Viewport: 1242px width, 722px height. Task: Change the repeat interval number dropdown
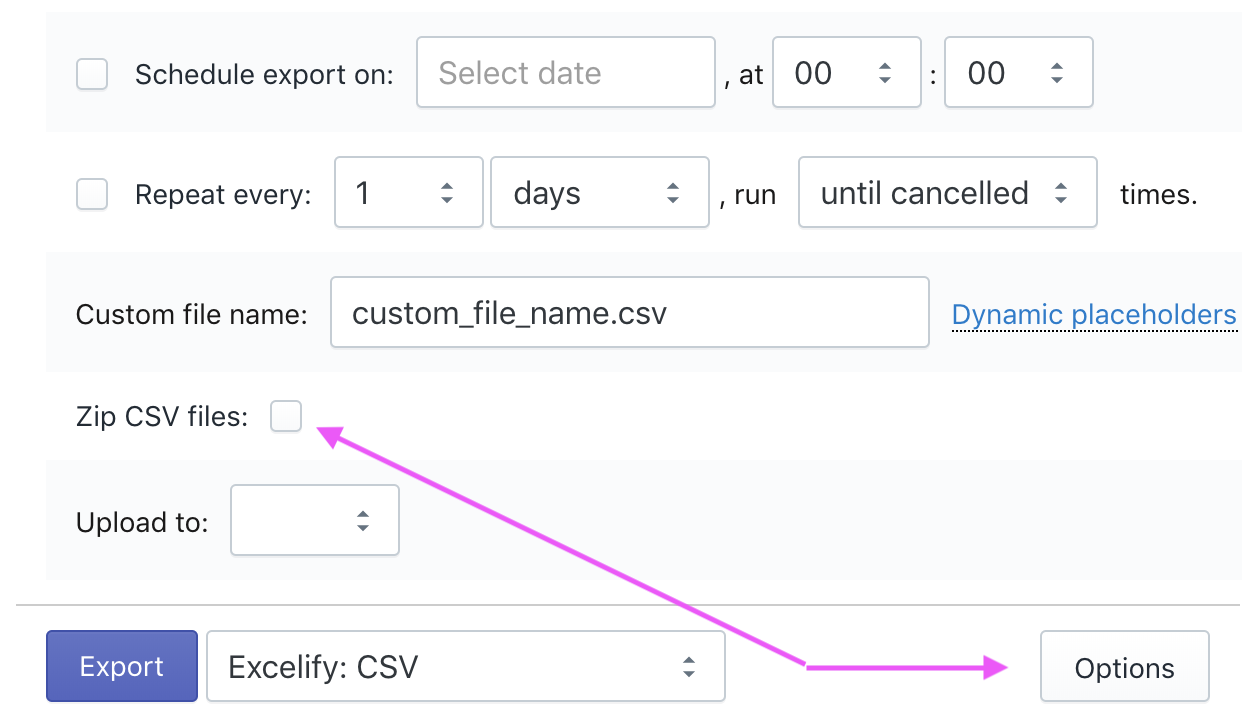coord(408,193)
